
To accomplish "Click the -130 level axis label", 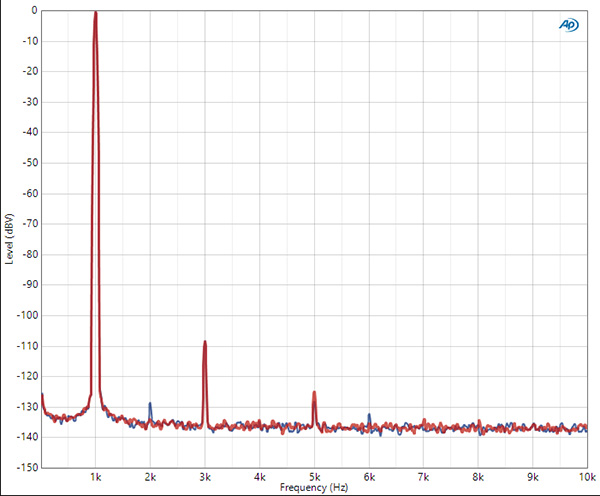I will [x=28, y=406].
